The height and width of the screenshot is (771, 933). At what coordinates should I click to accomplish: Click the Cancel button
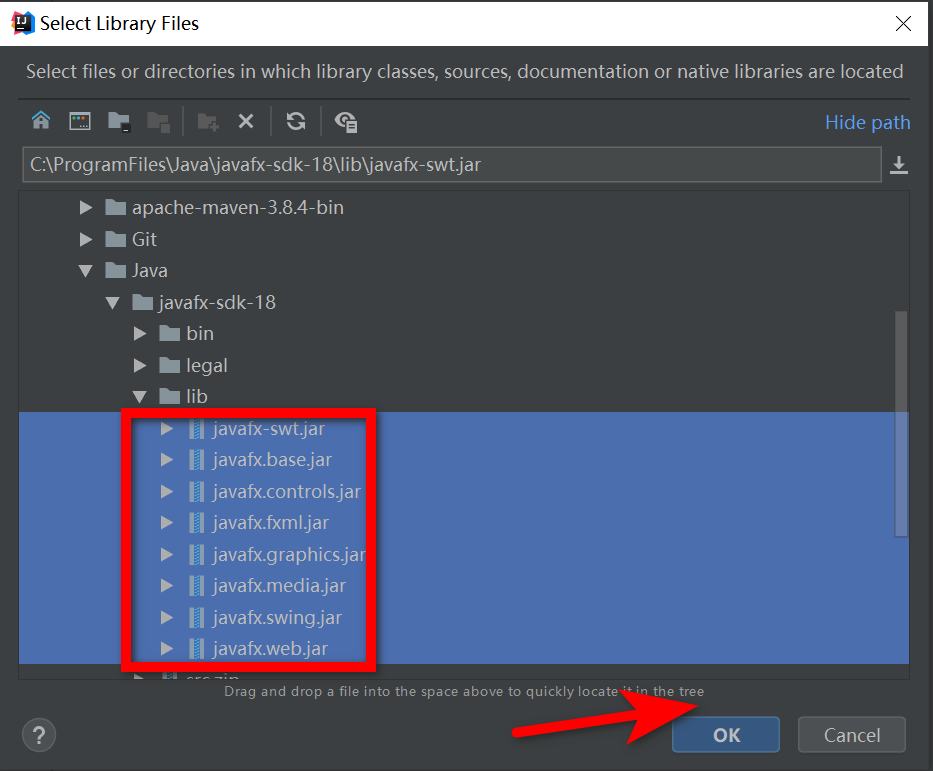click(x=851, y=735)
